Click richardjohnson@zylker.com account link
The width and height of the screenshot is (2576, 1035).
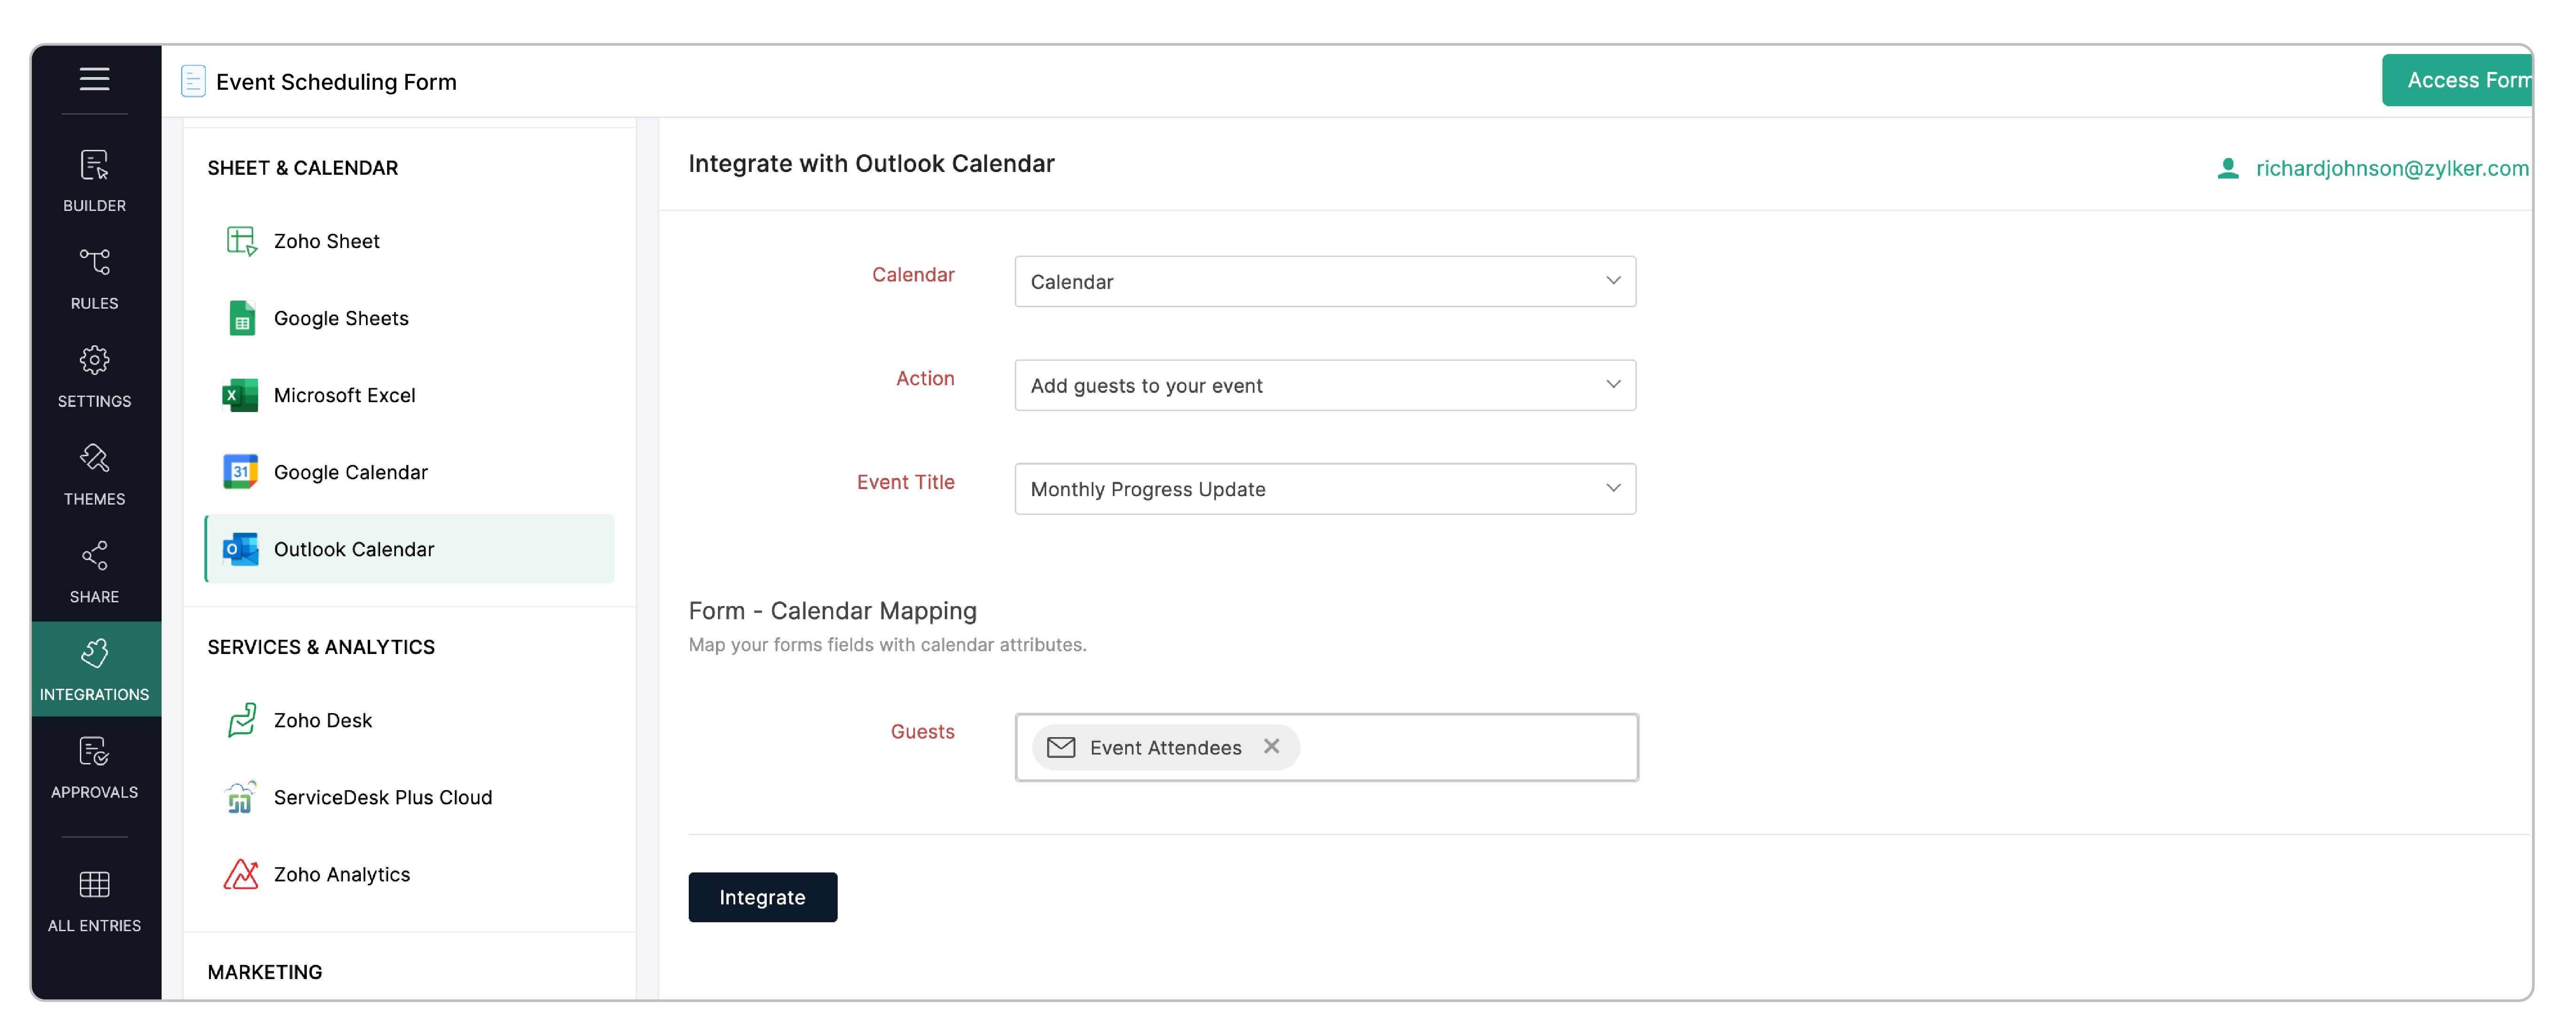2390,168
